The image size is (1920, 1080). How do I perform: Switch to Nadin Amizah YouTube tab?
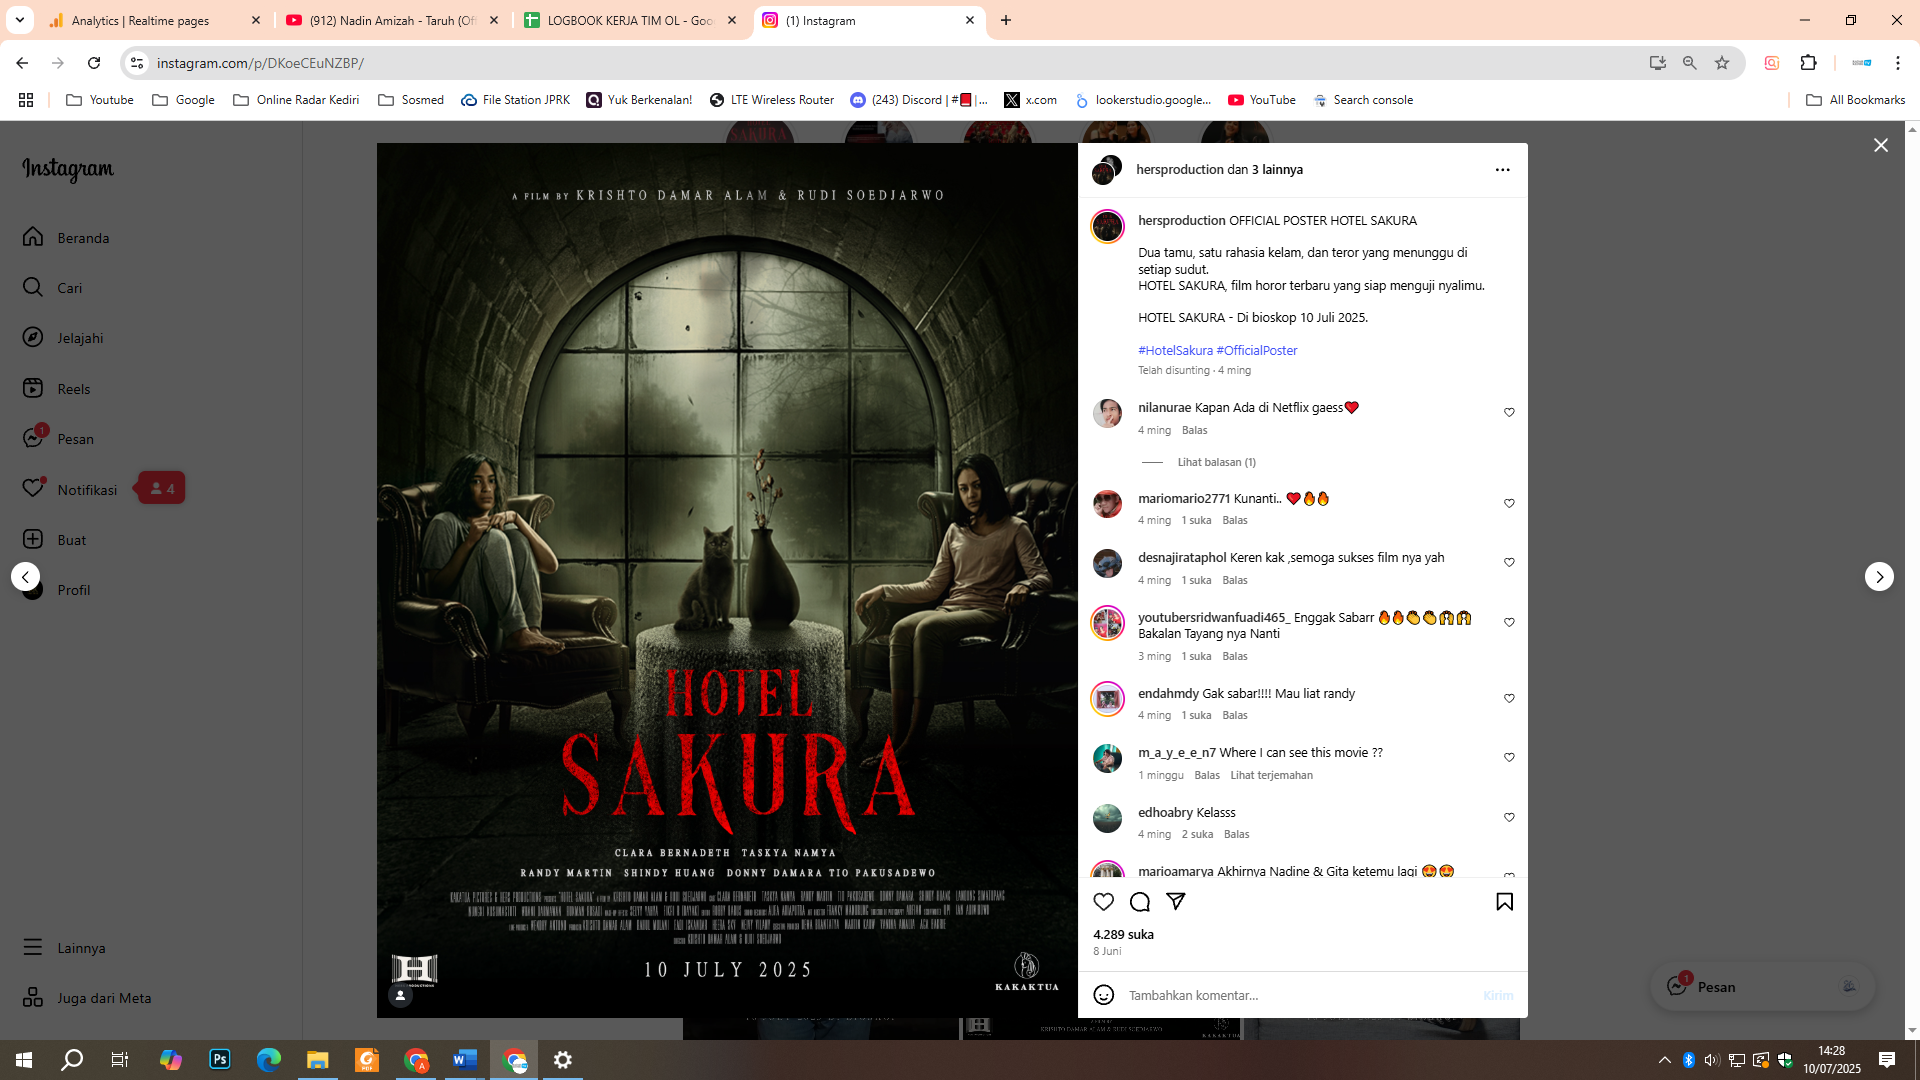(392, 20)
